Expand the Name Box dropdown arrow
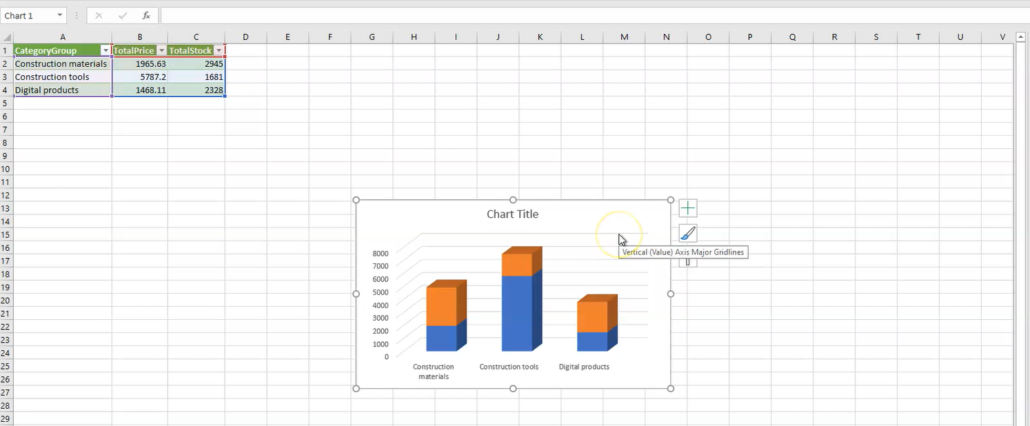The image size is (1030, 426). coord(61,16)
